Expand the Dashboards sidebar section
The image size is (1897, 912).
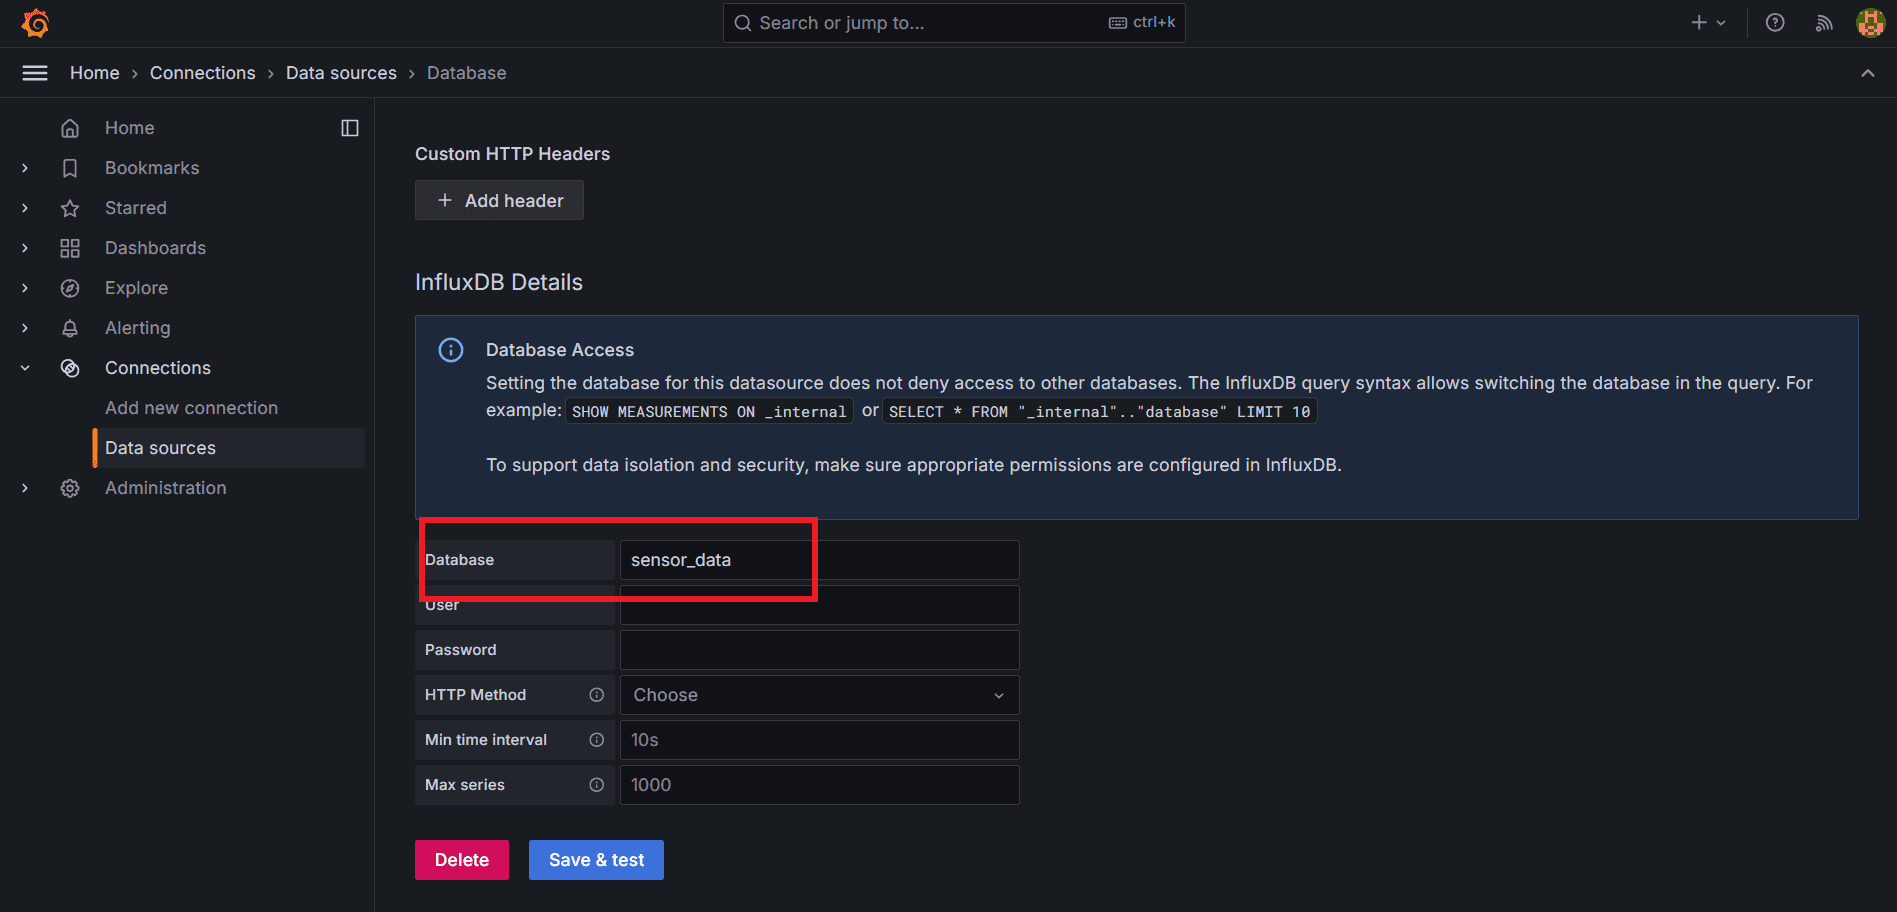pyautogui.click(x=25, y=248)
